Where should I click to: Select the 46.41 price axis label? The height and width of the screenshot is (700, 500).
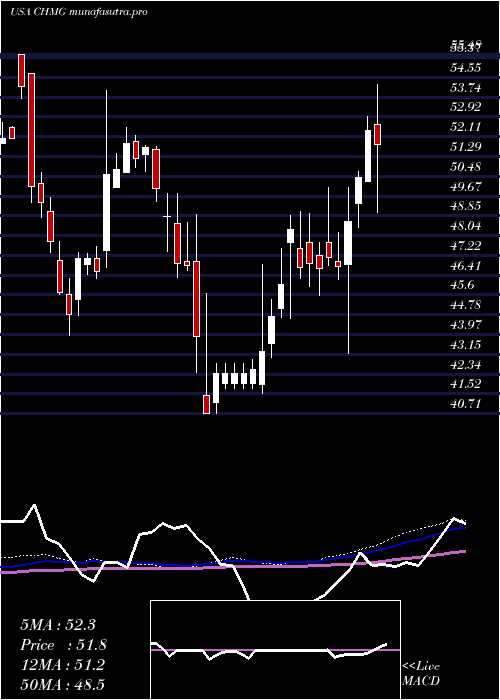[466, 266]
